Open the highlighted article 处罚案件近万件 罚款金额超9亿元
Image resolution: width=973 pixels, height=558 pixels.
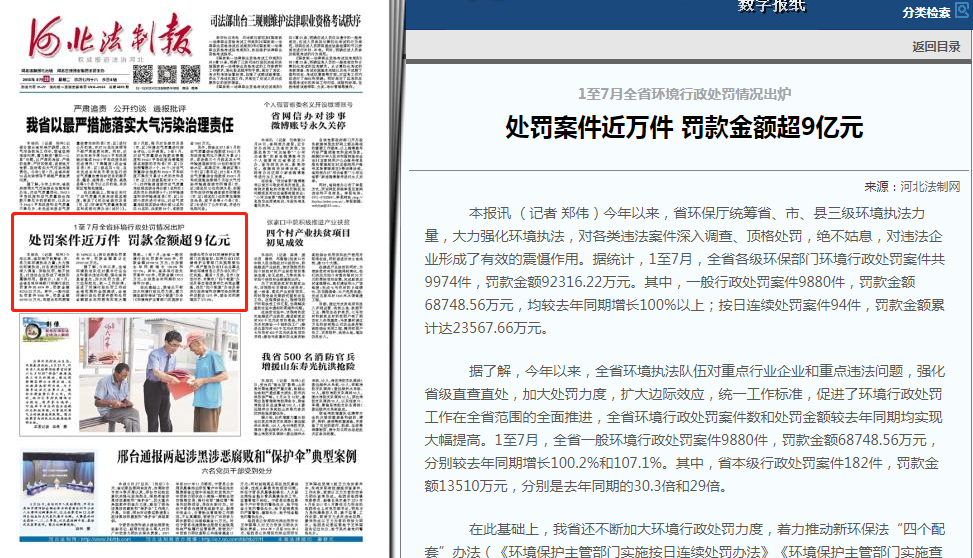129,240
